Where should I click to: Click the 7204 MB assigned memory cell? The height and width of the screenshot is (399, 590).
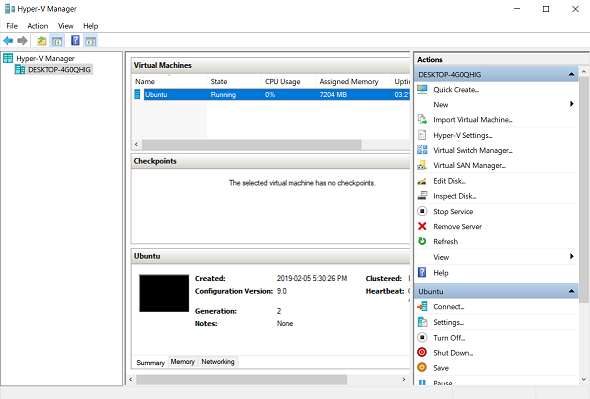point(333,94)
